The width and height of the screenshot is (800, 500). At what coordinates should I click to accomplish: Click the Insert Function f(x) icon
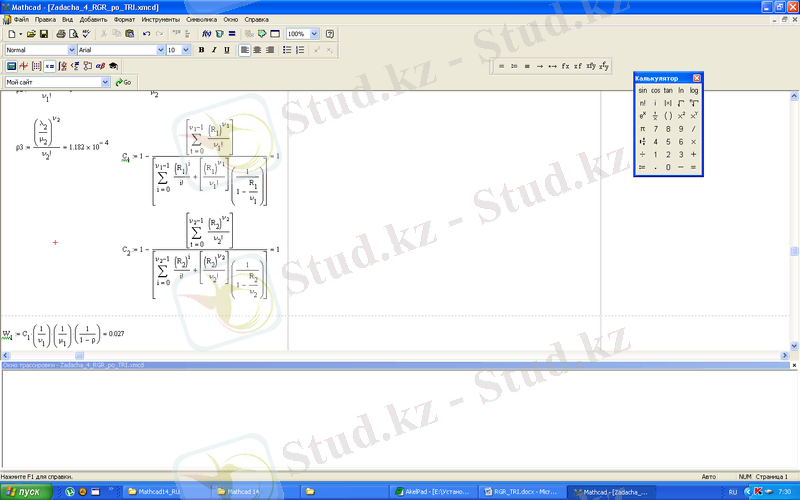pos(206,34)
